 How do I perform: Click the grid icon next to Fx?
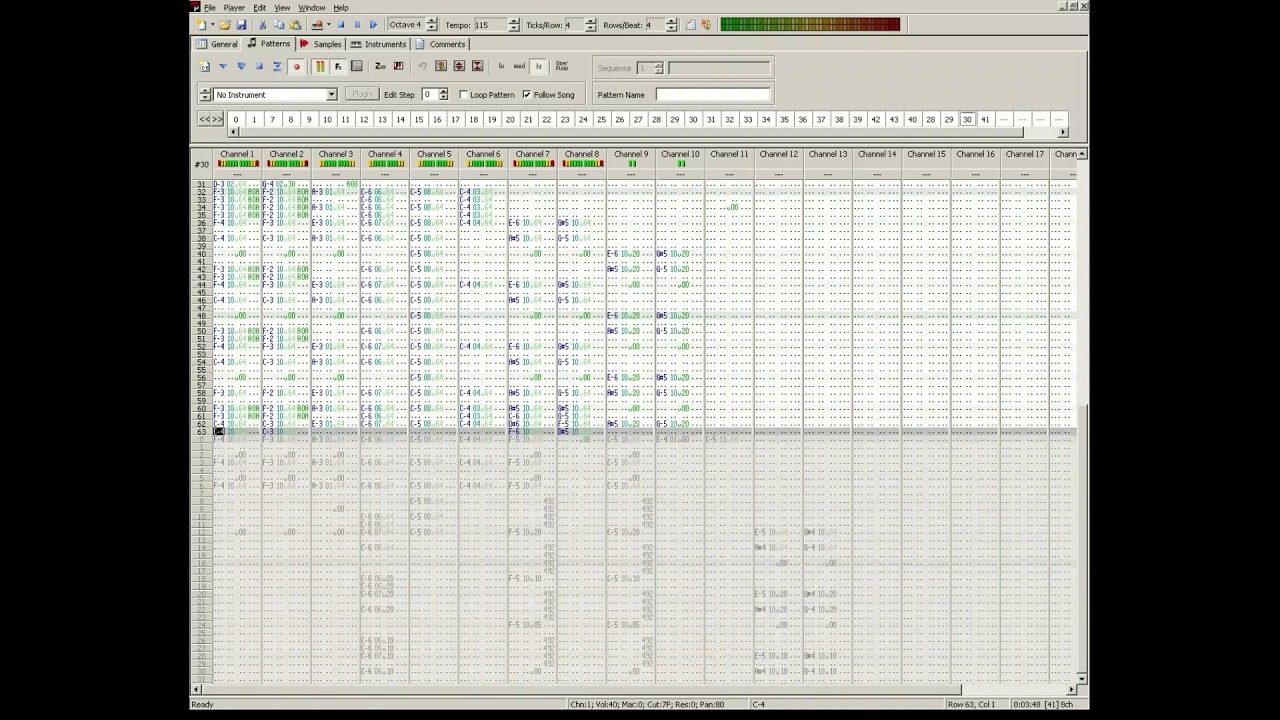tap(356, 67)
